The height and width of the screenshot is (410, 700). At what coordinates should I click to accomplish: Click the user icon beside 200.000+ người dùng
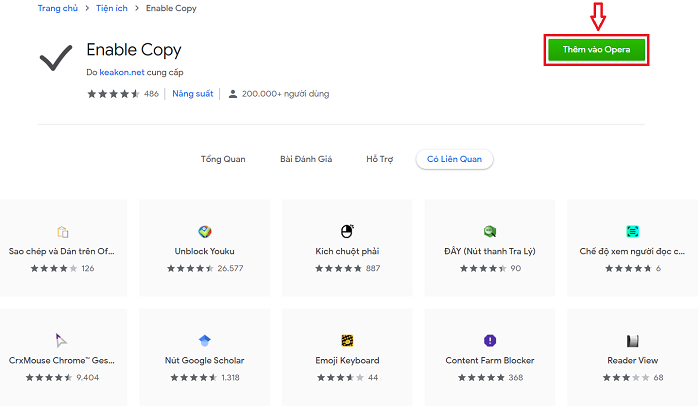click(x=233, y=94)
